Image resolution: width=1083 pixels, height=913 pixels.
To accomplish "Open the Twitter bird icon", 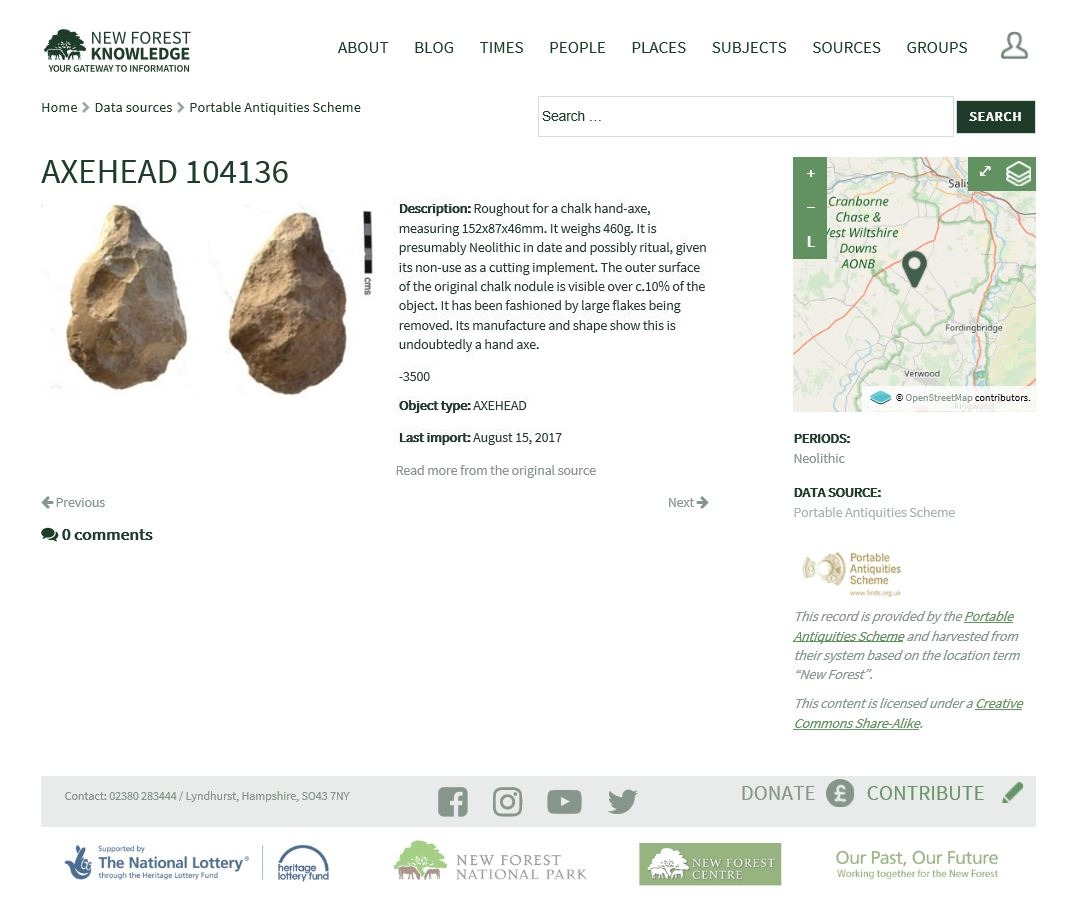I will coord(622,802).
